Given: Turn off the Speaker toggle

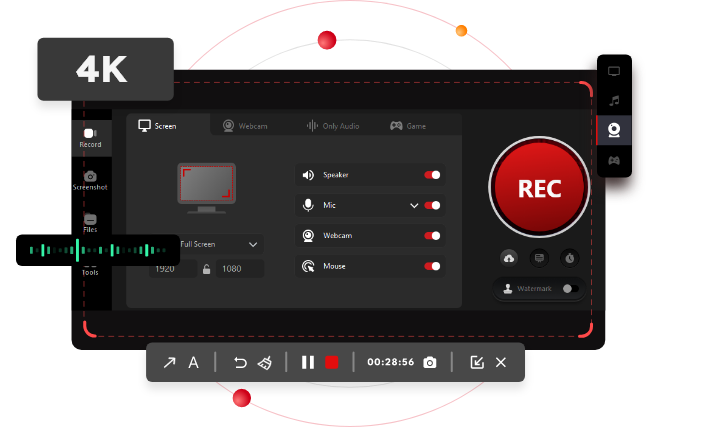Looking at the screenshot, I should tap(432, 175).
